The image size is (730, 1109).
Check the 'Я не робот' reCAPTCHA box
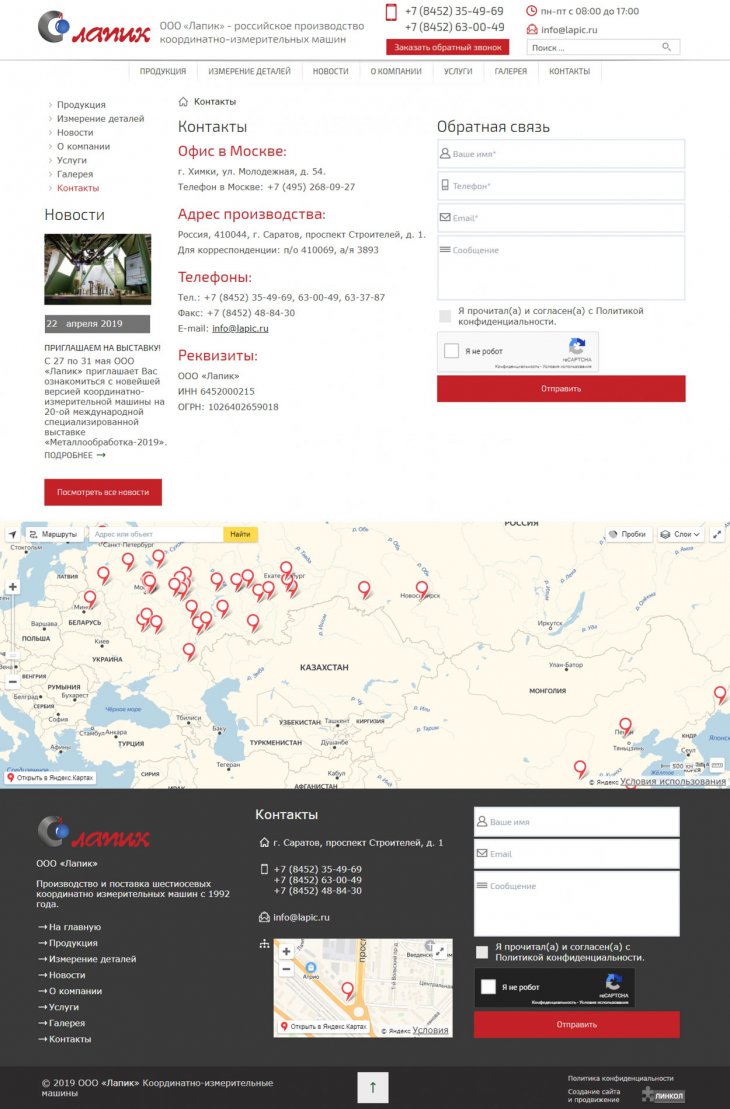(452, 351)
